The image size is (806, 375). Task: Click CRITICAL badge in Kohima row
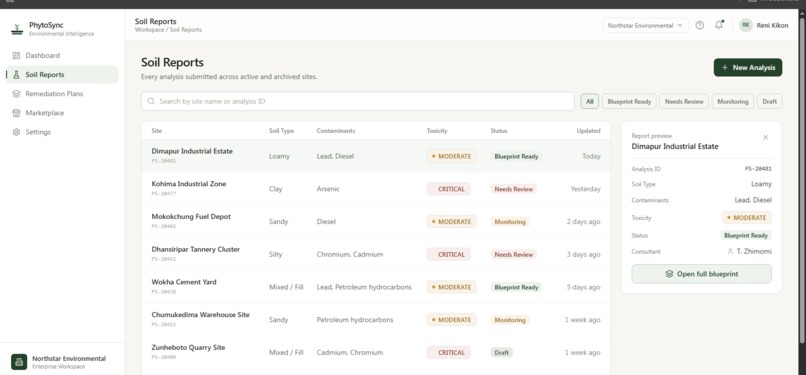(x=448, y=189)
